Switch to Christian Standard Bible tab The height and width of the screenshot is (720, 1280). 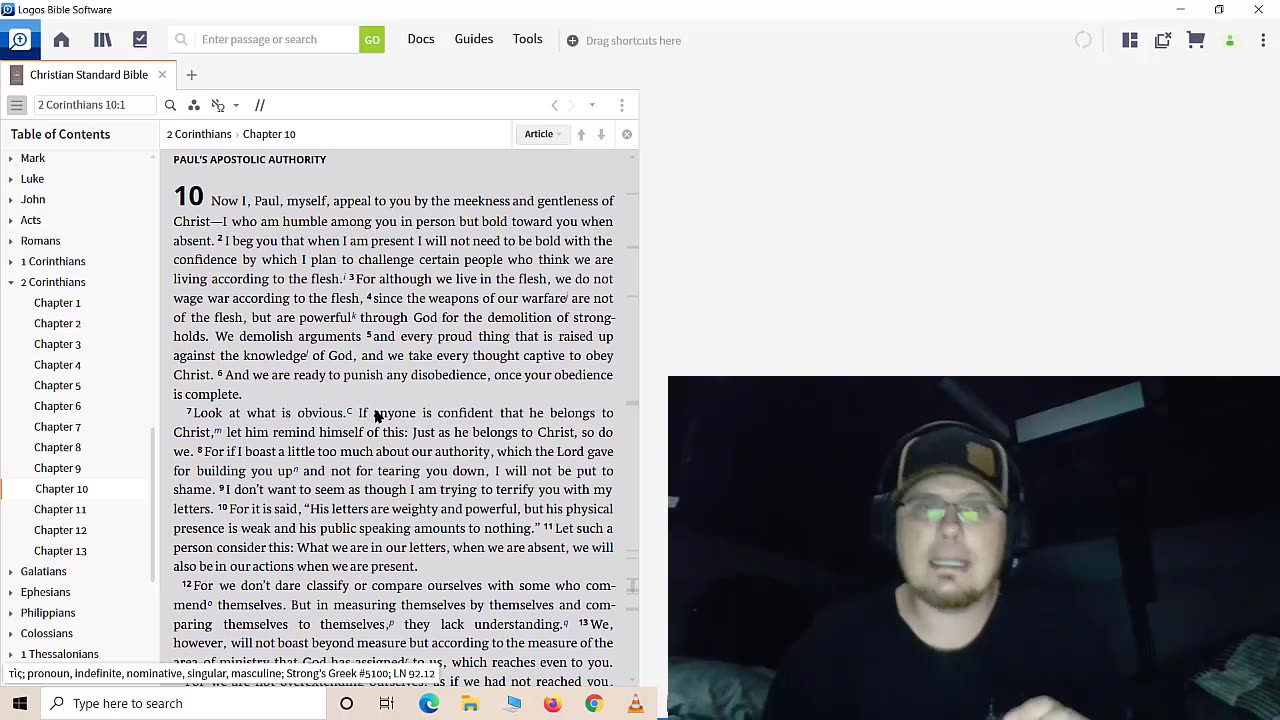pyautogui.click(x=88, y=75)
